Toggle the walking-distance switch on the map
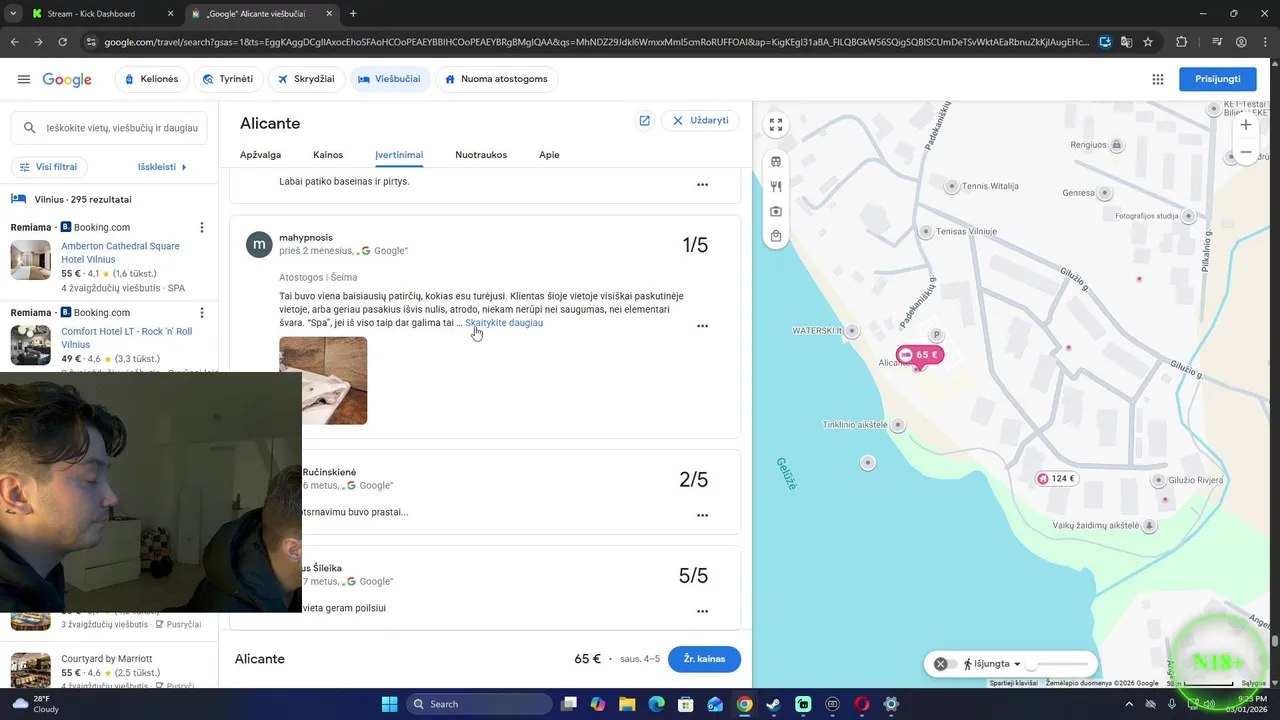The image size is (1280, 720). coord(946,664)
